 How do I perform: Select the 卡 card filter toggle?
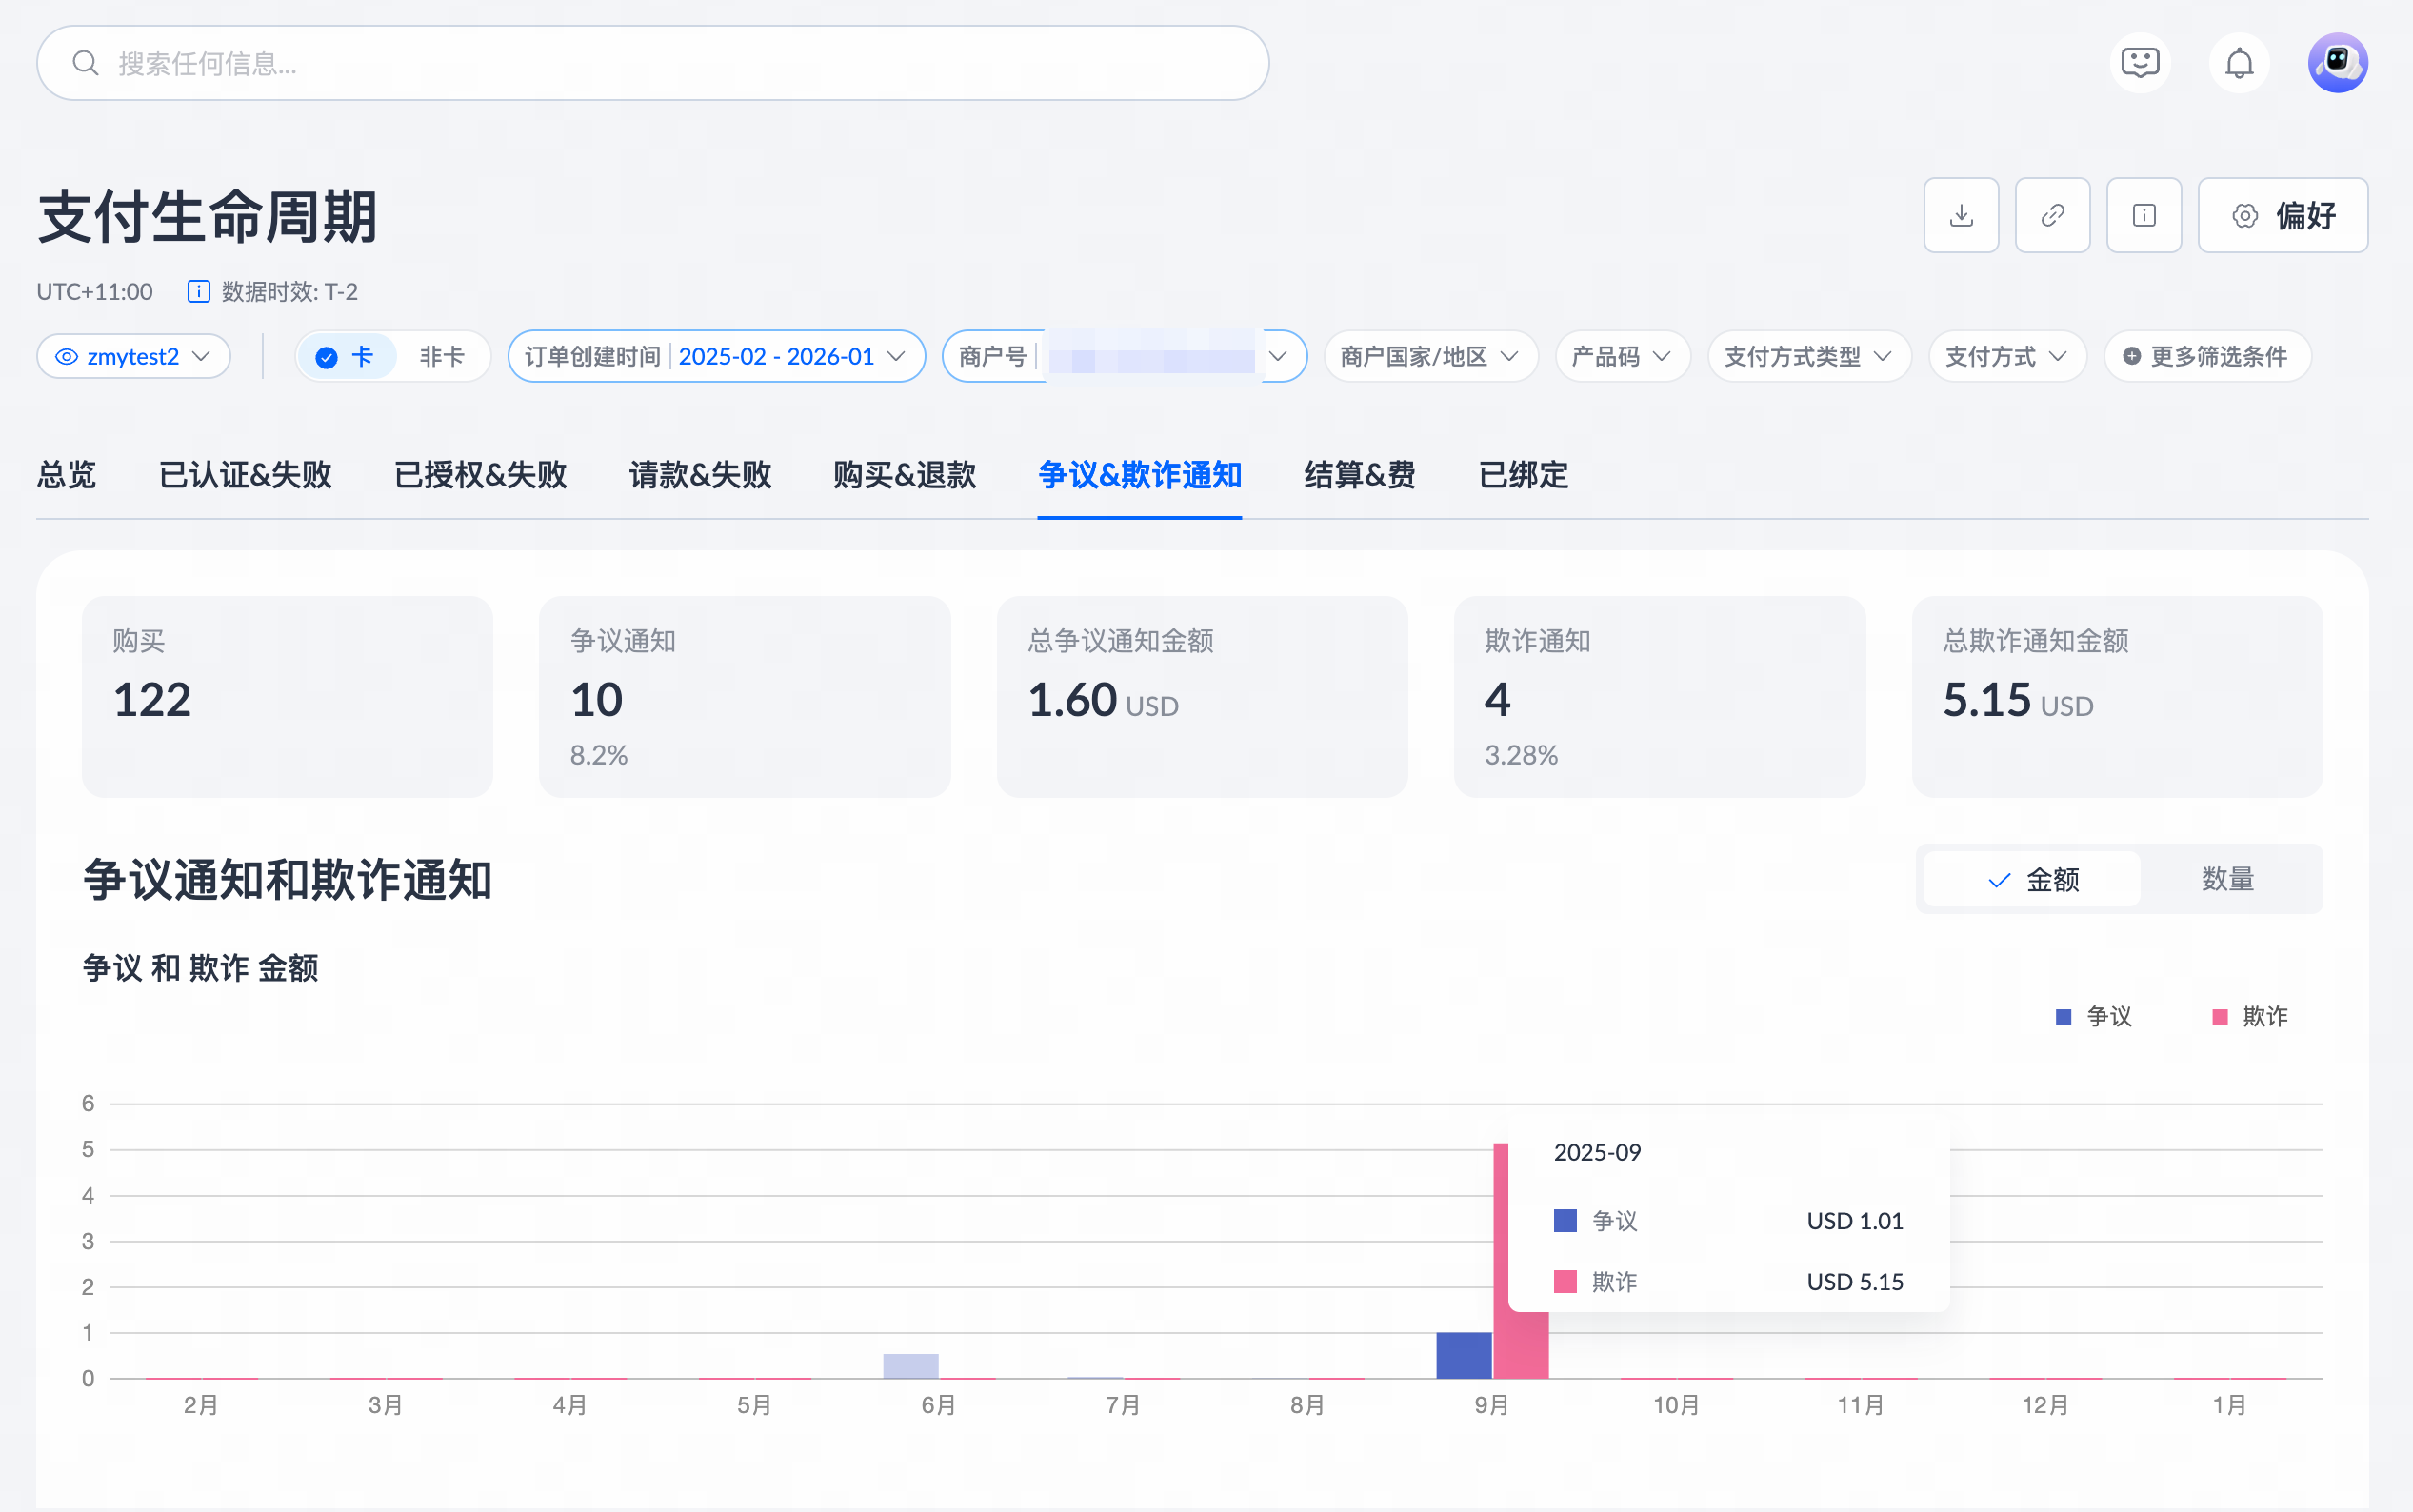tap(345, 356)
